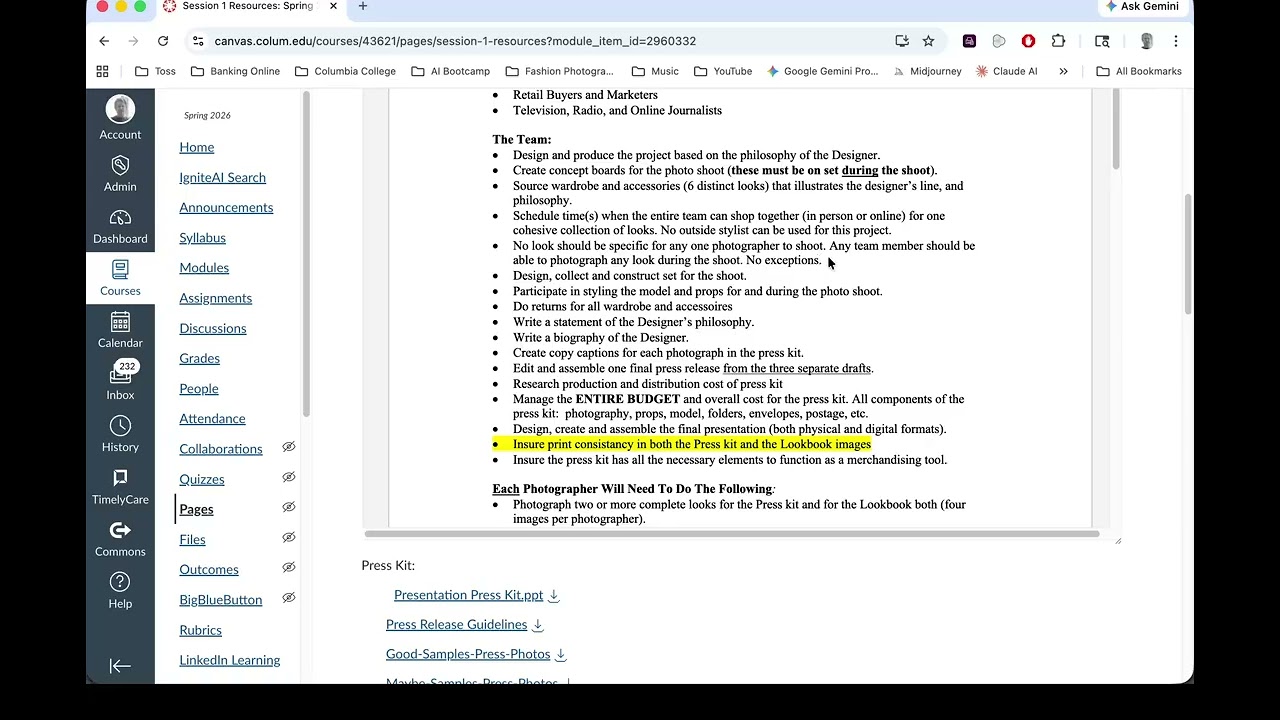The image size is (1280, 720).
Task: Open the Music bookmark folder
Action: [655, 71]
